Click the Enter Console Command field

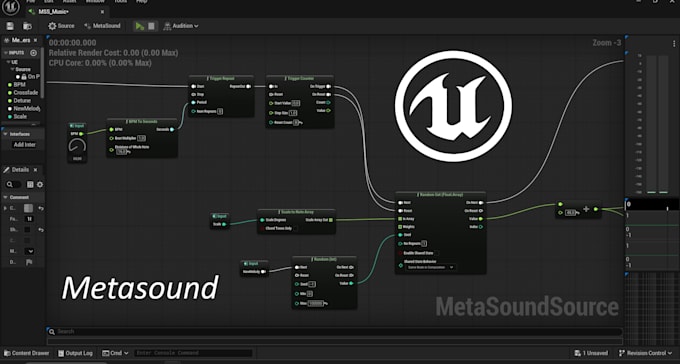click(193, 353)
